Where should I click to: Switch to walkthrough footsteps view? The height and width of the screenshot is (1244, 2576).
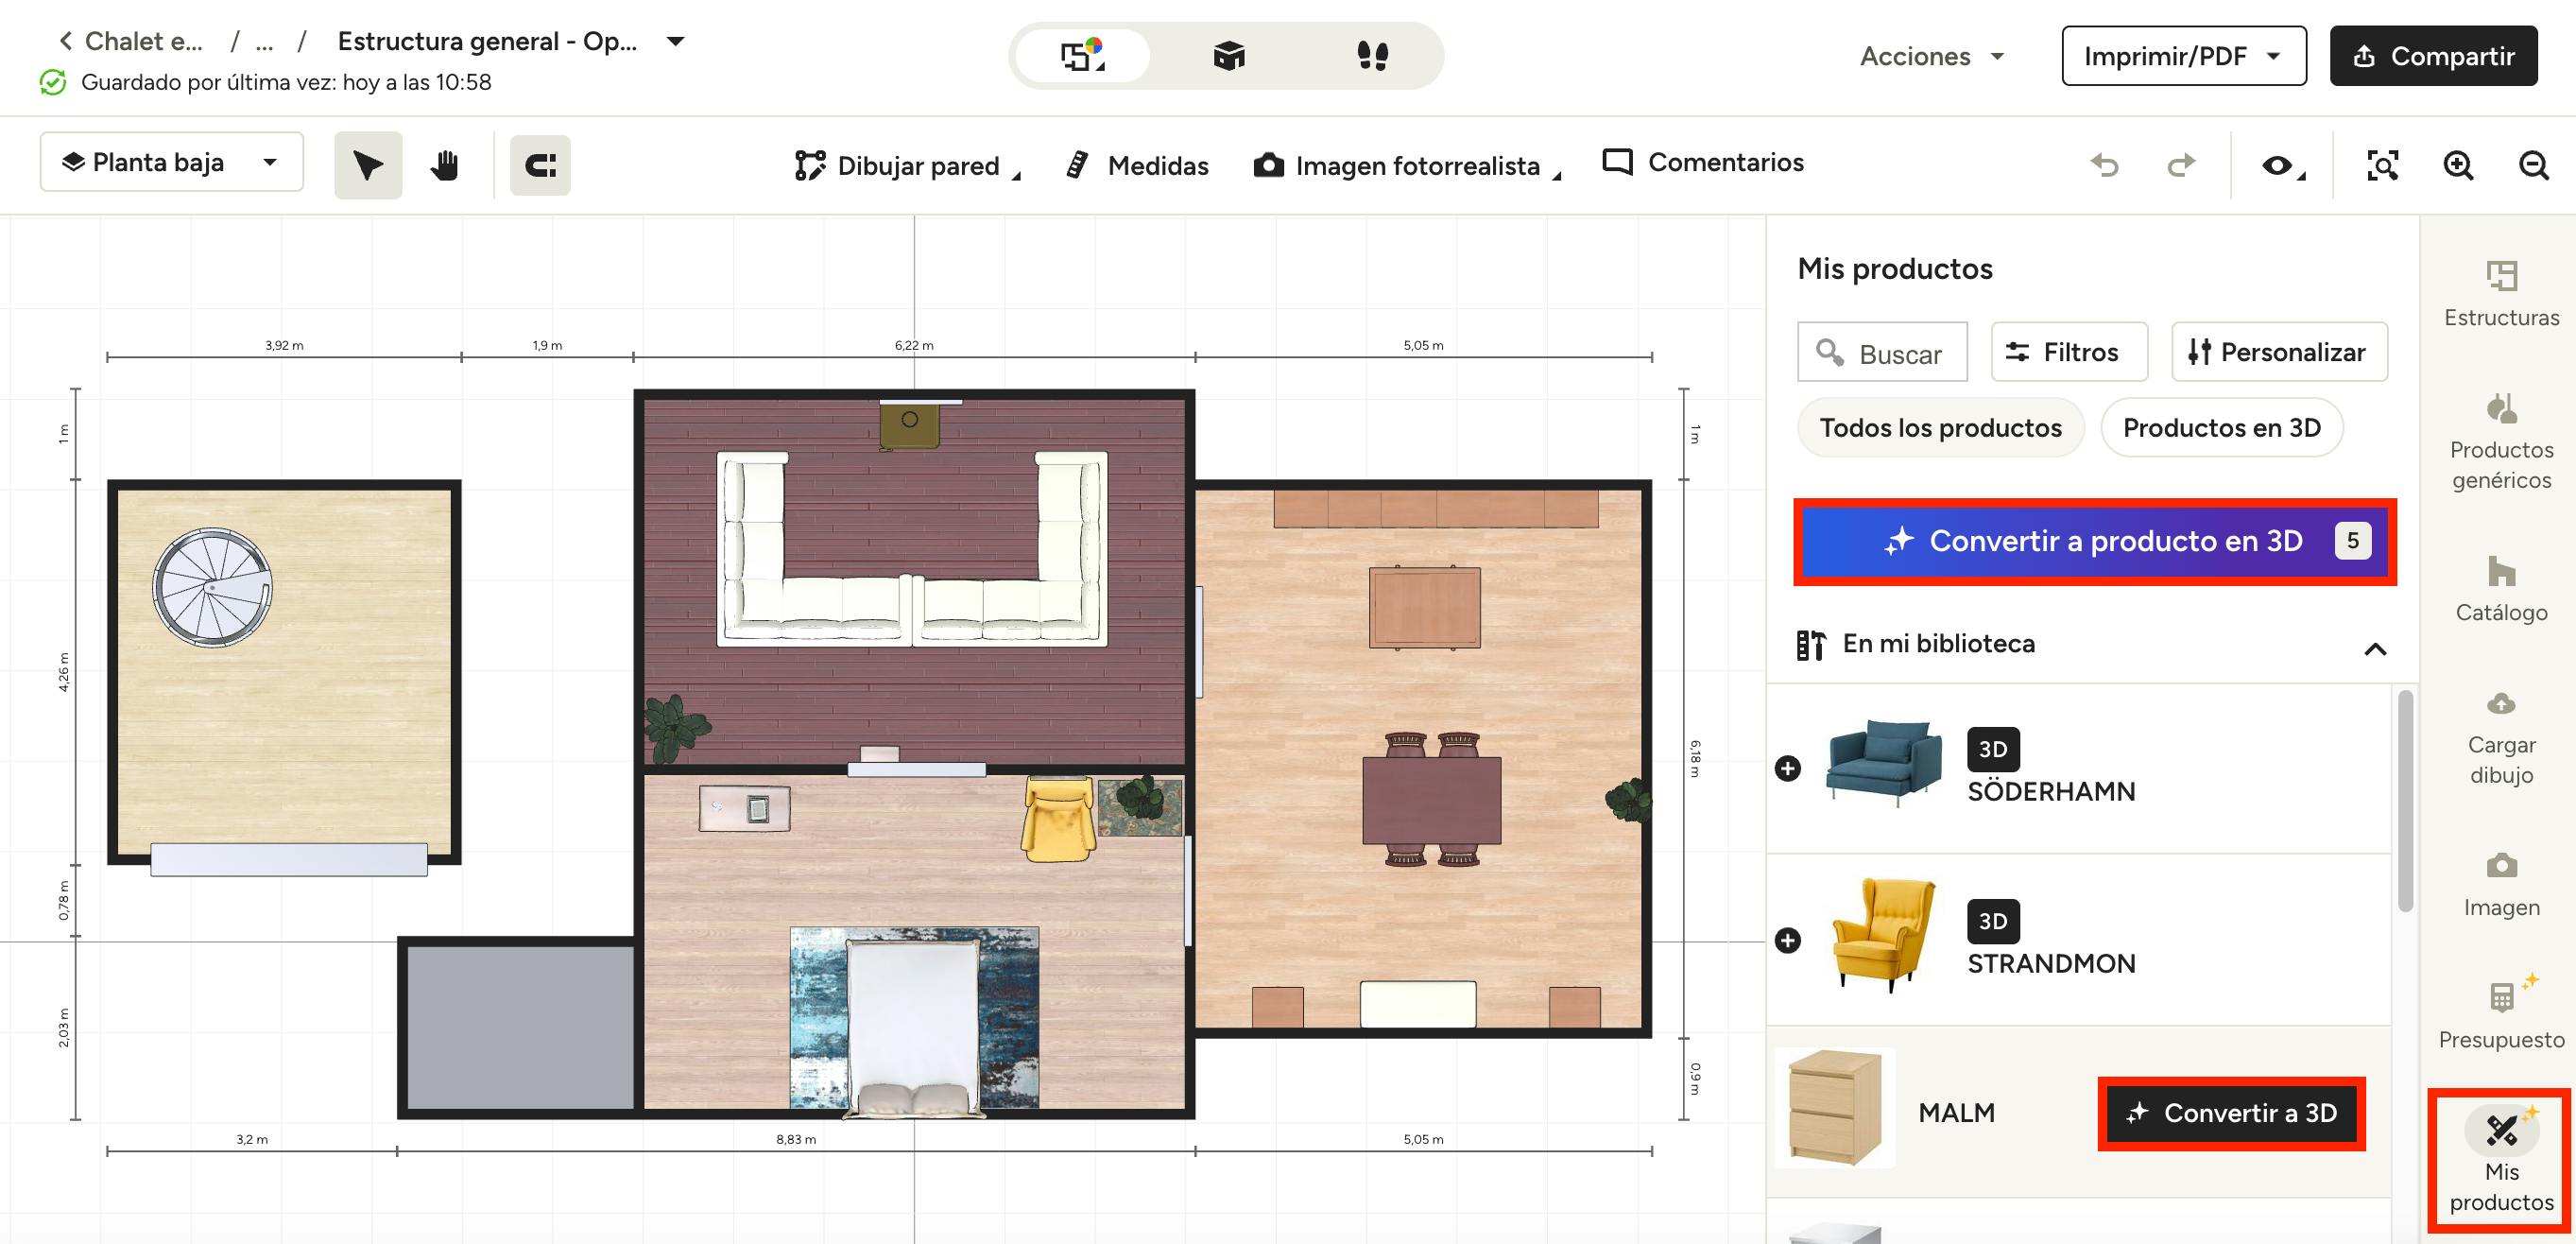click(x=1372, y=56)
